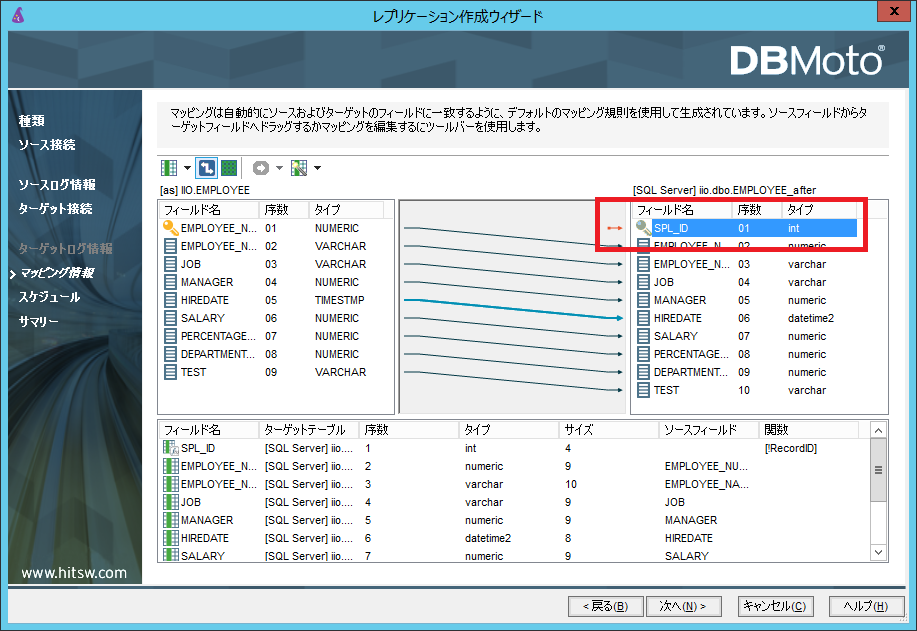Click the field icon of source PERCENTAGE... row
This screenshot has width=917, height=631.
[170, 336]
